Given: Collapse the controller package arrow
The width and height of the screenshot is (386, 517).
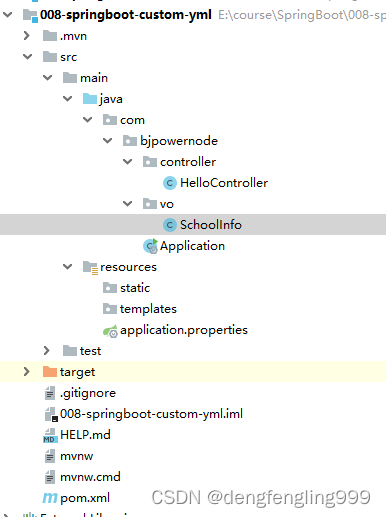Looking at the screenshot, I should (128, 162).
